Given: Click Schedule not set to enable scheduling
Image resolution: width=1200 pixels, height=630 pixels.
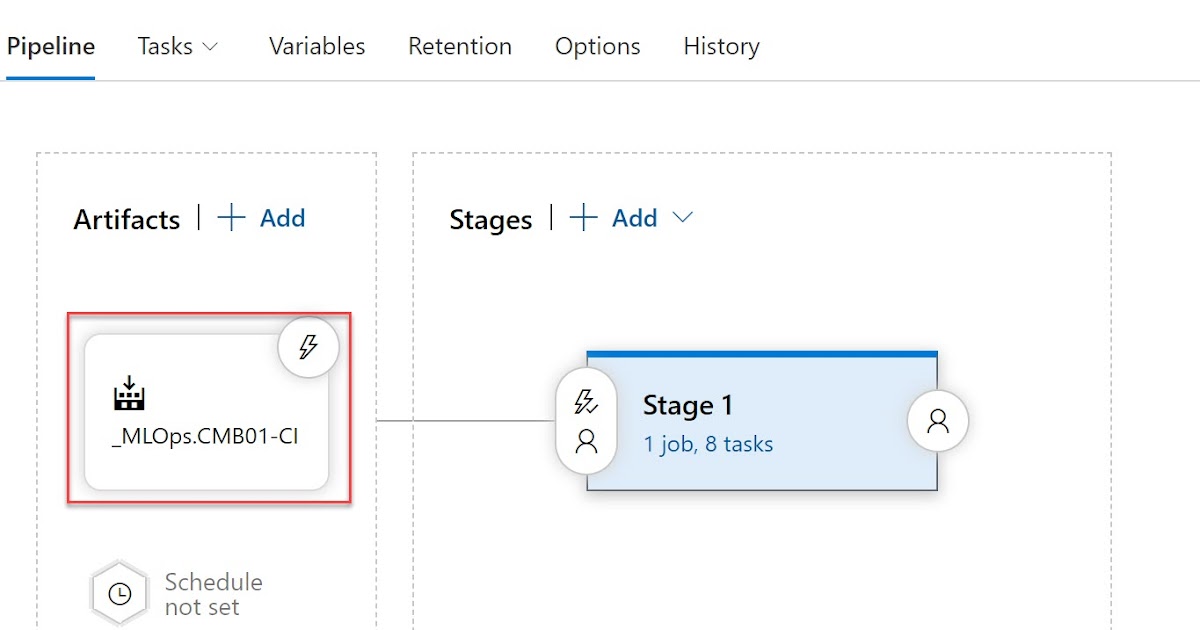Looking at the screenshot, I should coord(212,592).
